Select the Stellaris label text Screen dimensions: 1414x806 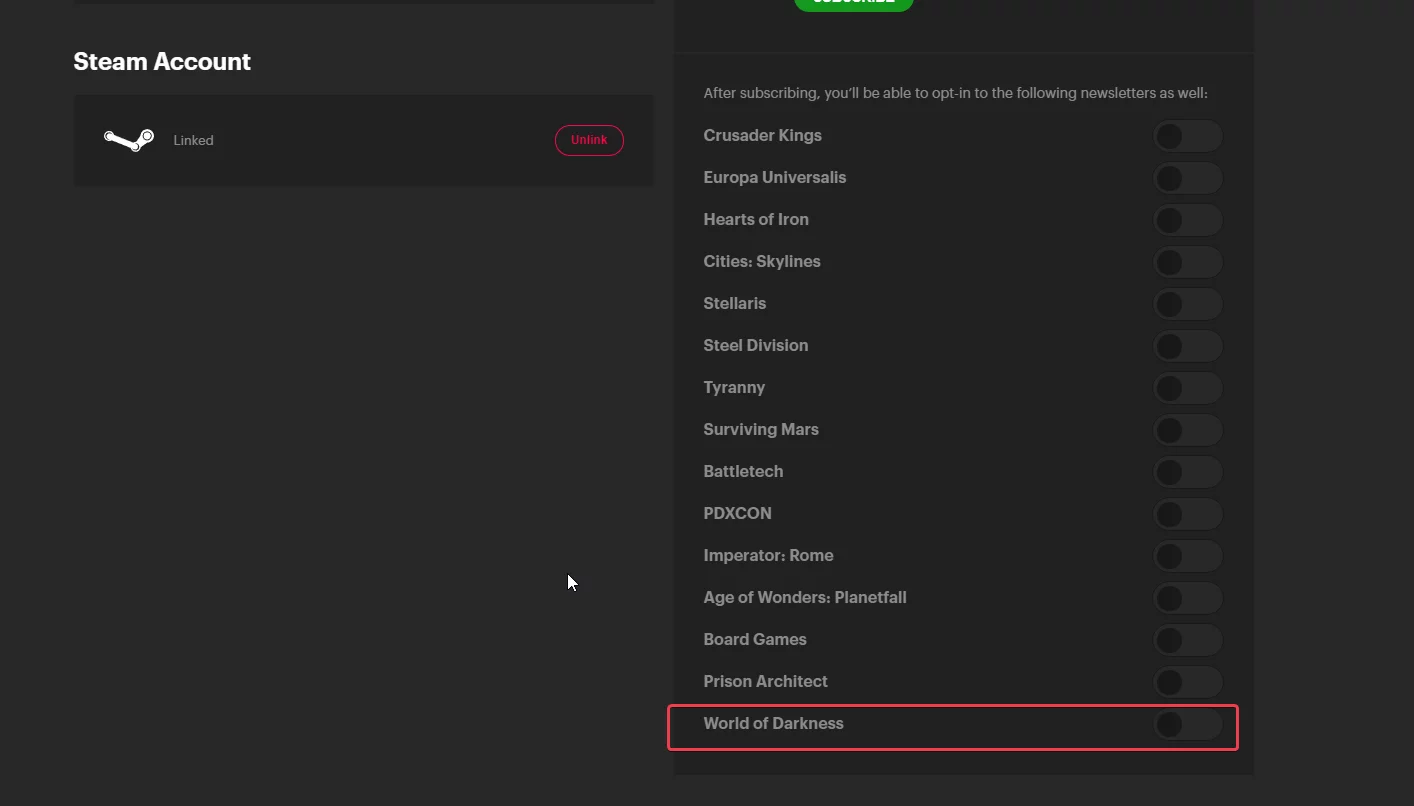(734, 303)
